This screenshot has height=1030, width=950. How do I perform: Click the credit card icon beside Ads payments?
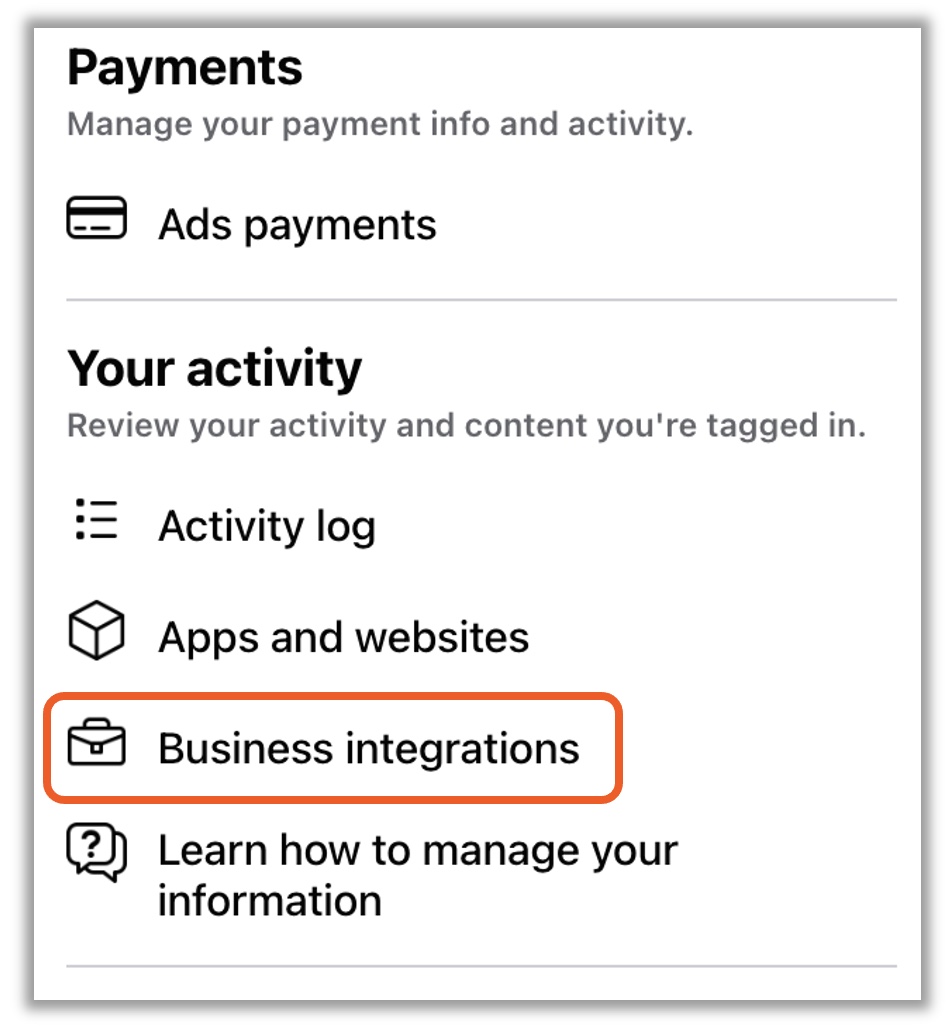pos(97,222)
